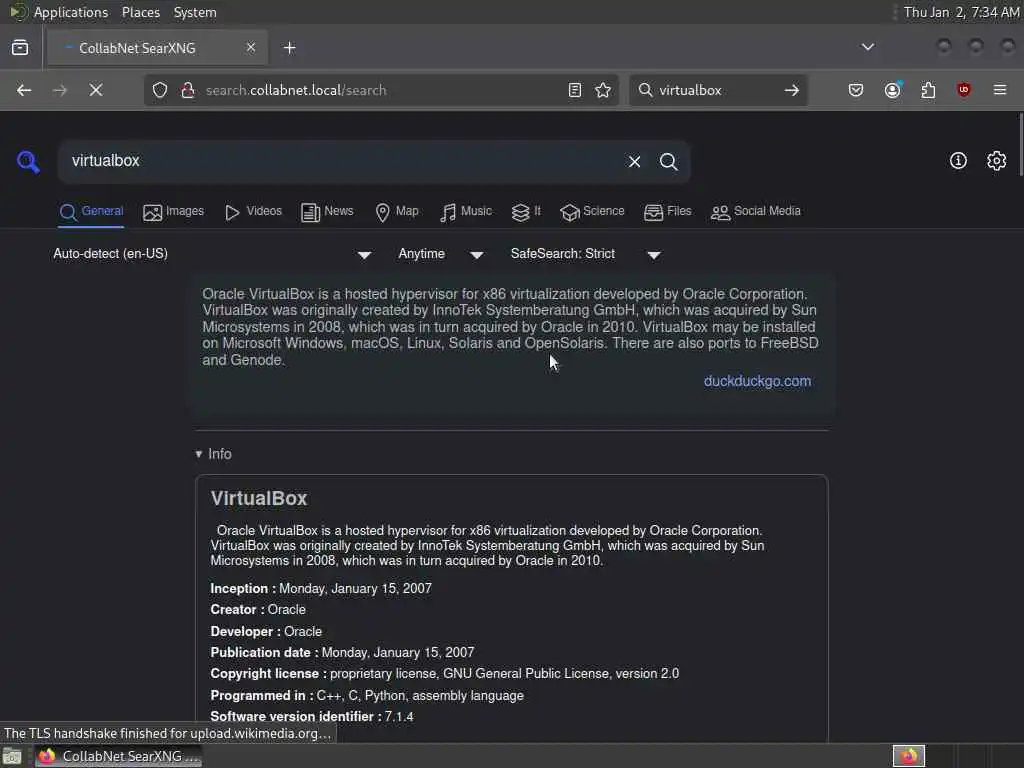
Task: Open tracking protection shield icon
Action: 160,90
